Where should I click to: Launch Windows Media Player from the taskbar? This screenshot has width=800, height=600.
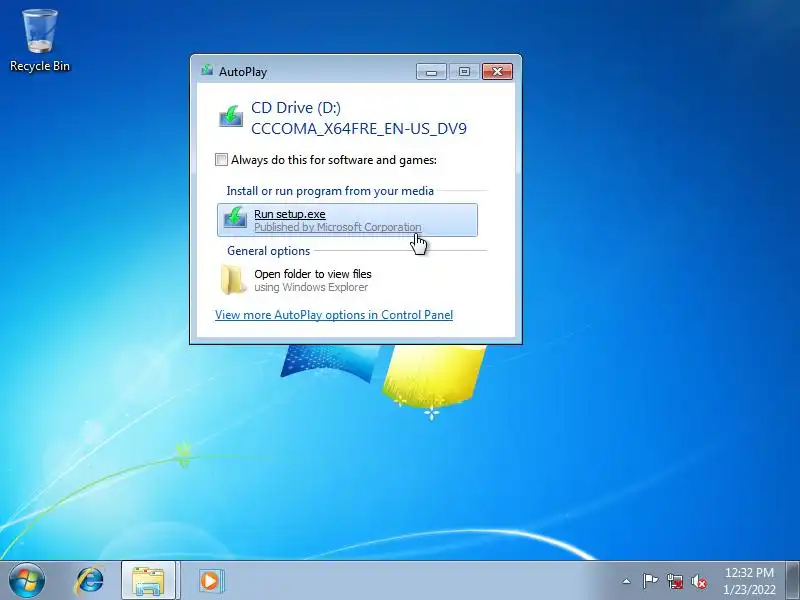[210, 581]
